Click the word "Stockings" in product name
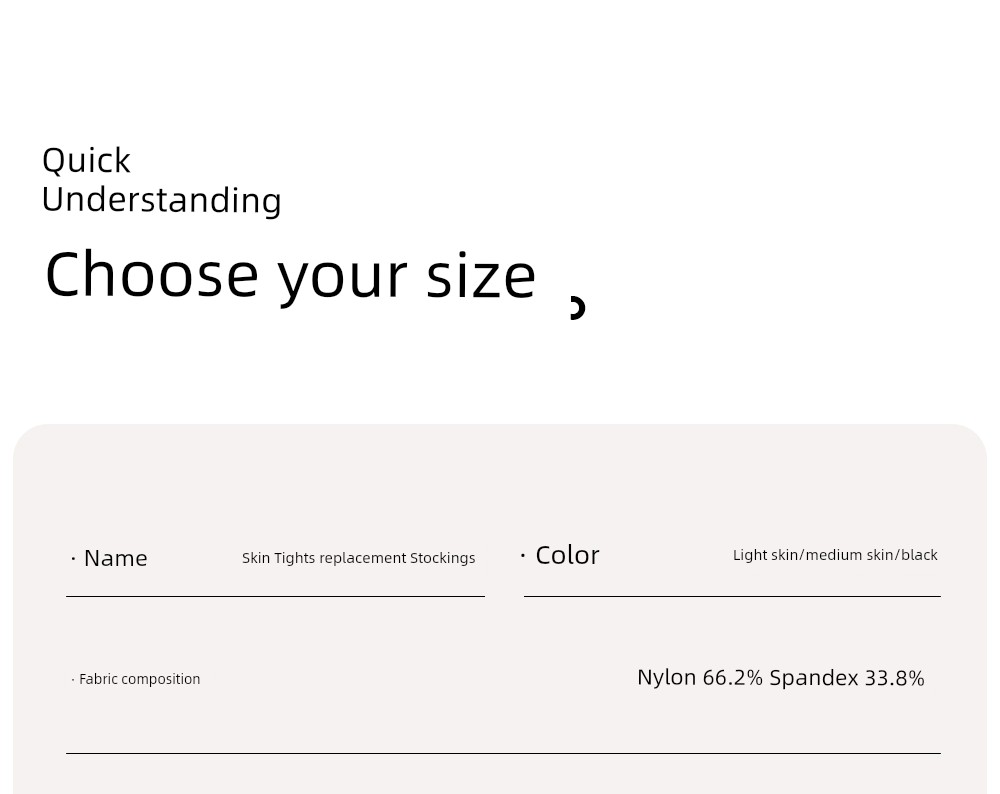This screenshot has width=1000, height=794. [443, 558]
